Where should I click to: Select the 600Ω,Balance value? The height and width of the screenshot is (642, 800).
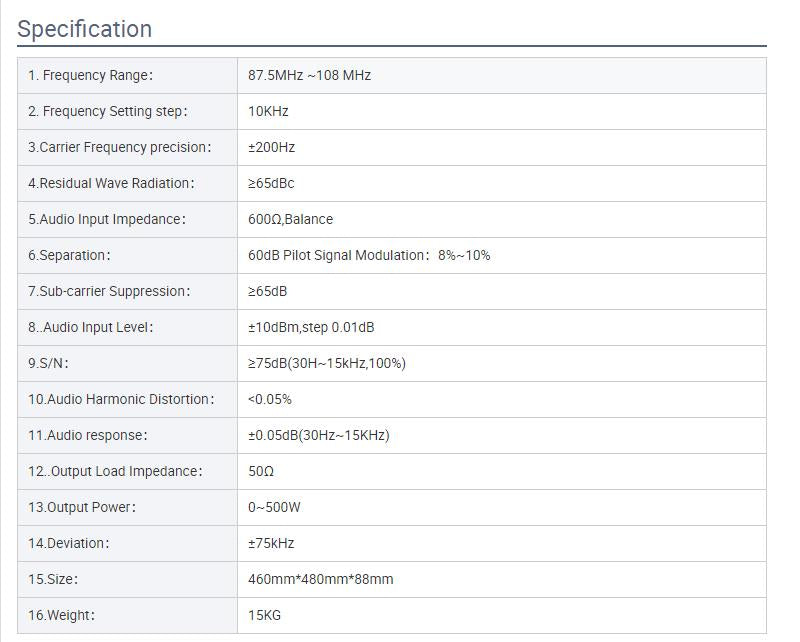coord(291,219)
